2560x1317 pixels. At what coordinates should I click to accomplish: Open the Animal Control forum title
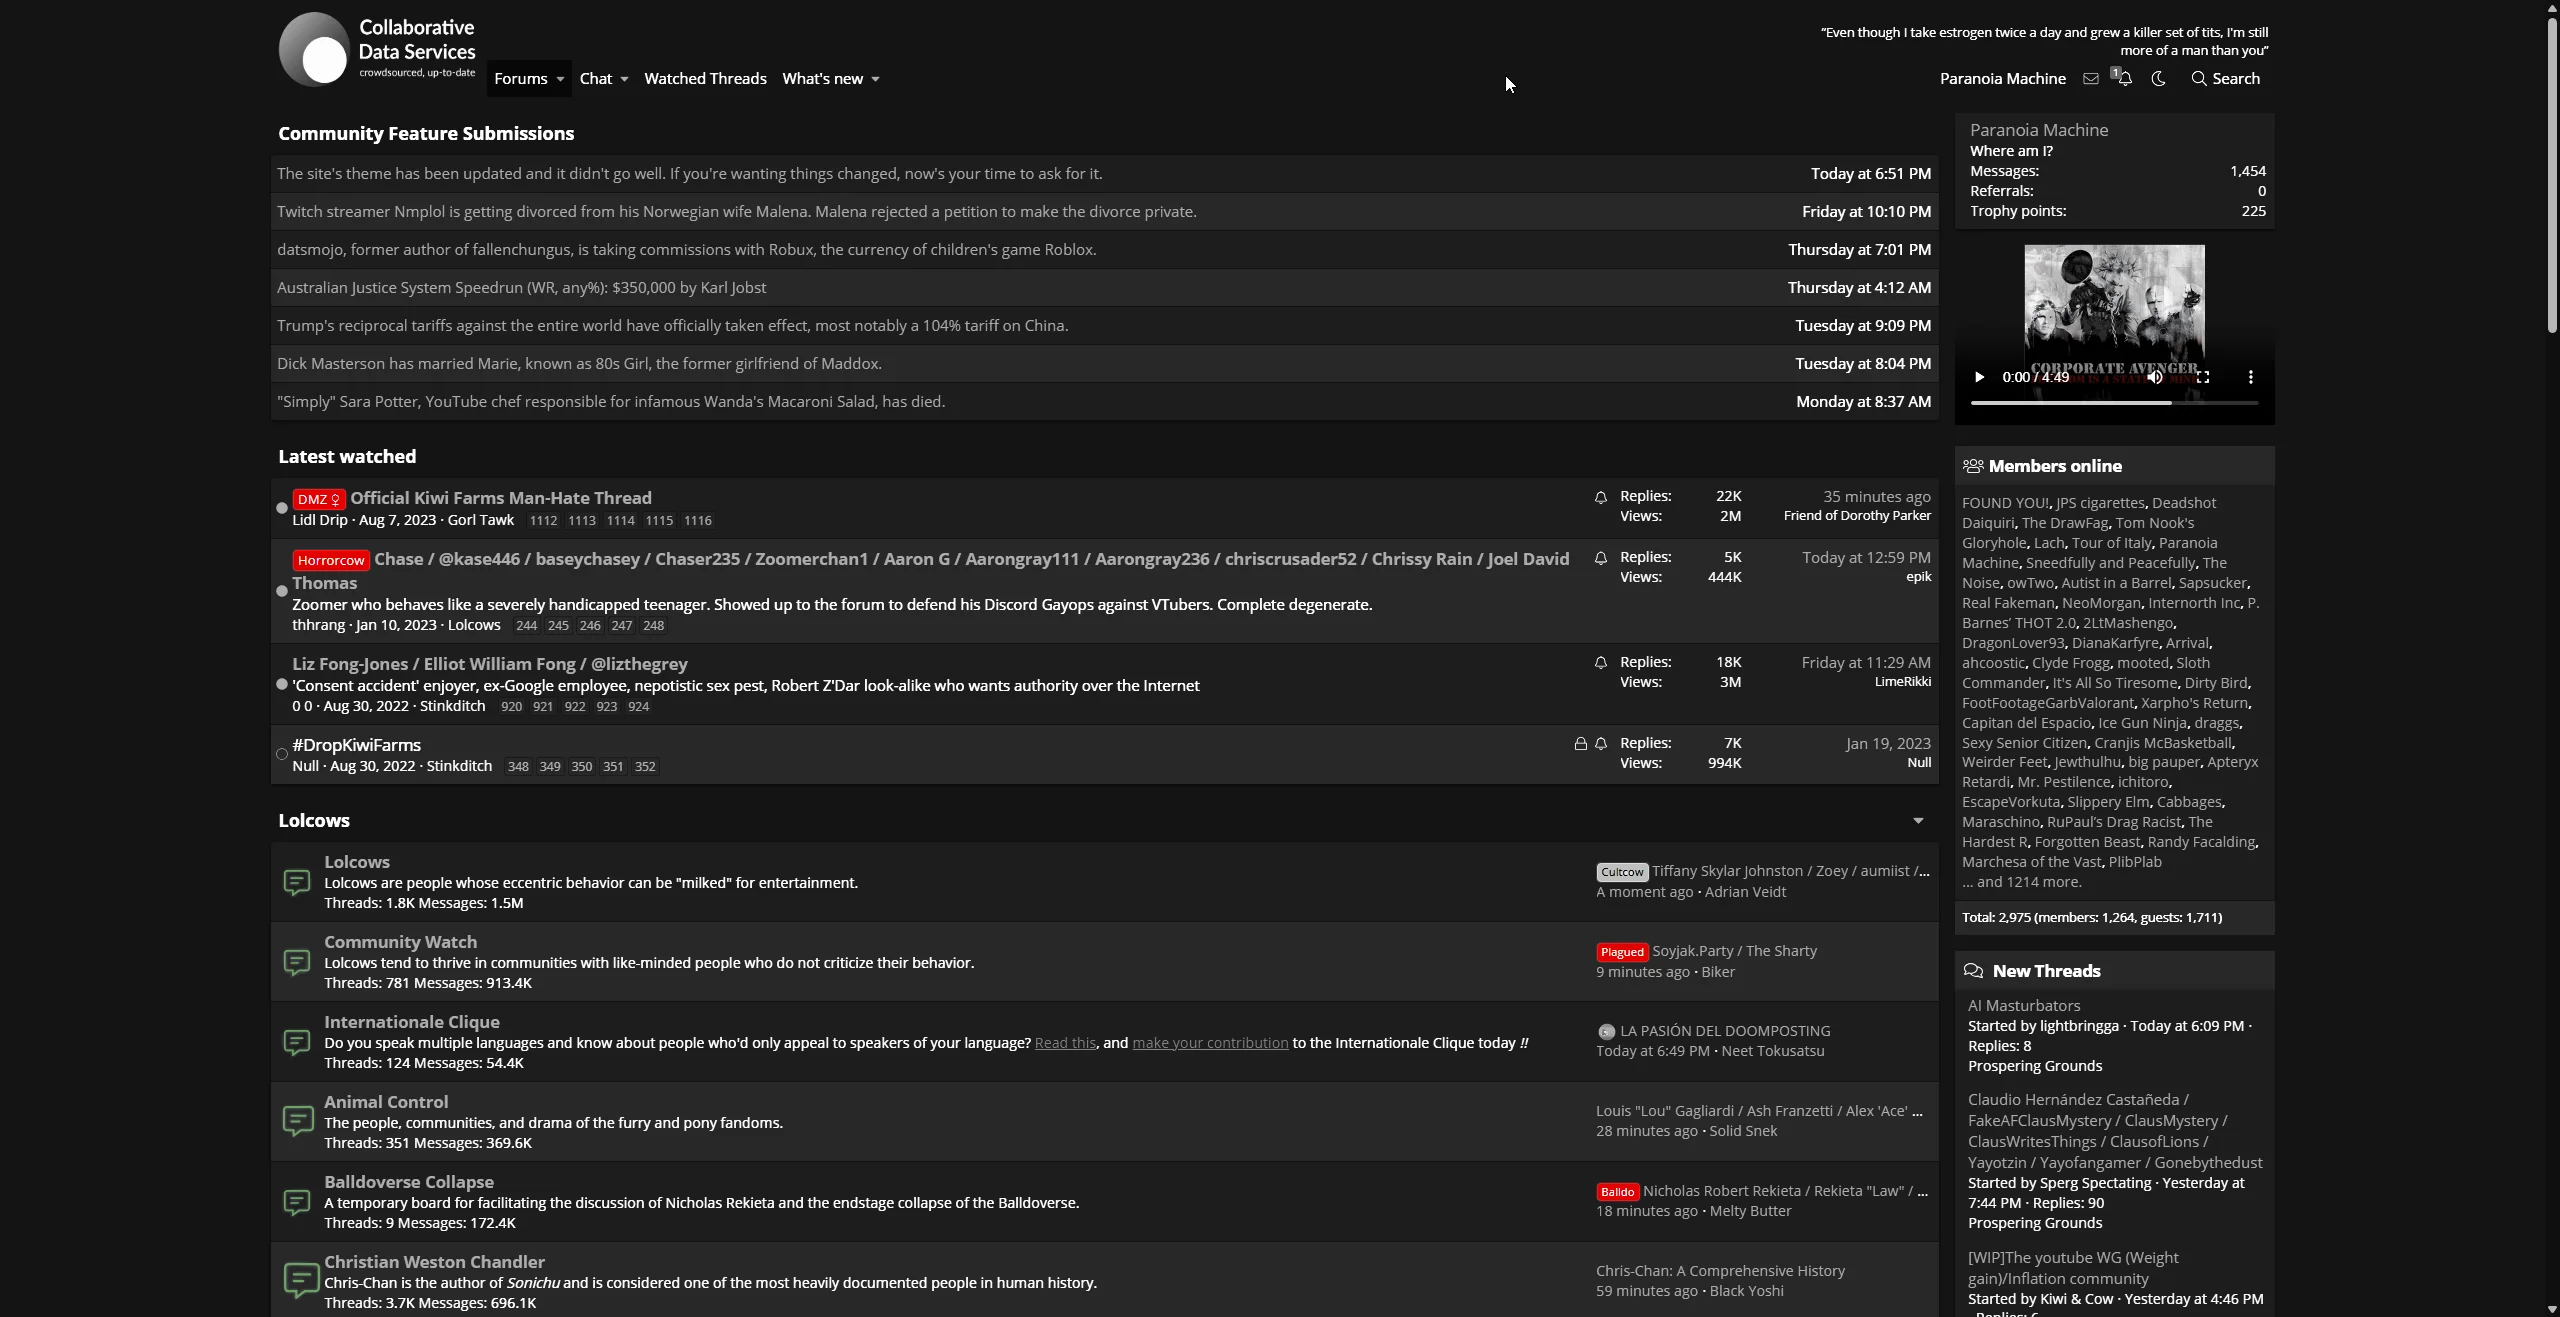tap(386, 1102)
